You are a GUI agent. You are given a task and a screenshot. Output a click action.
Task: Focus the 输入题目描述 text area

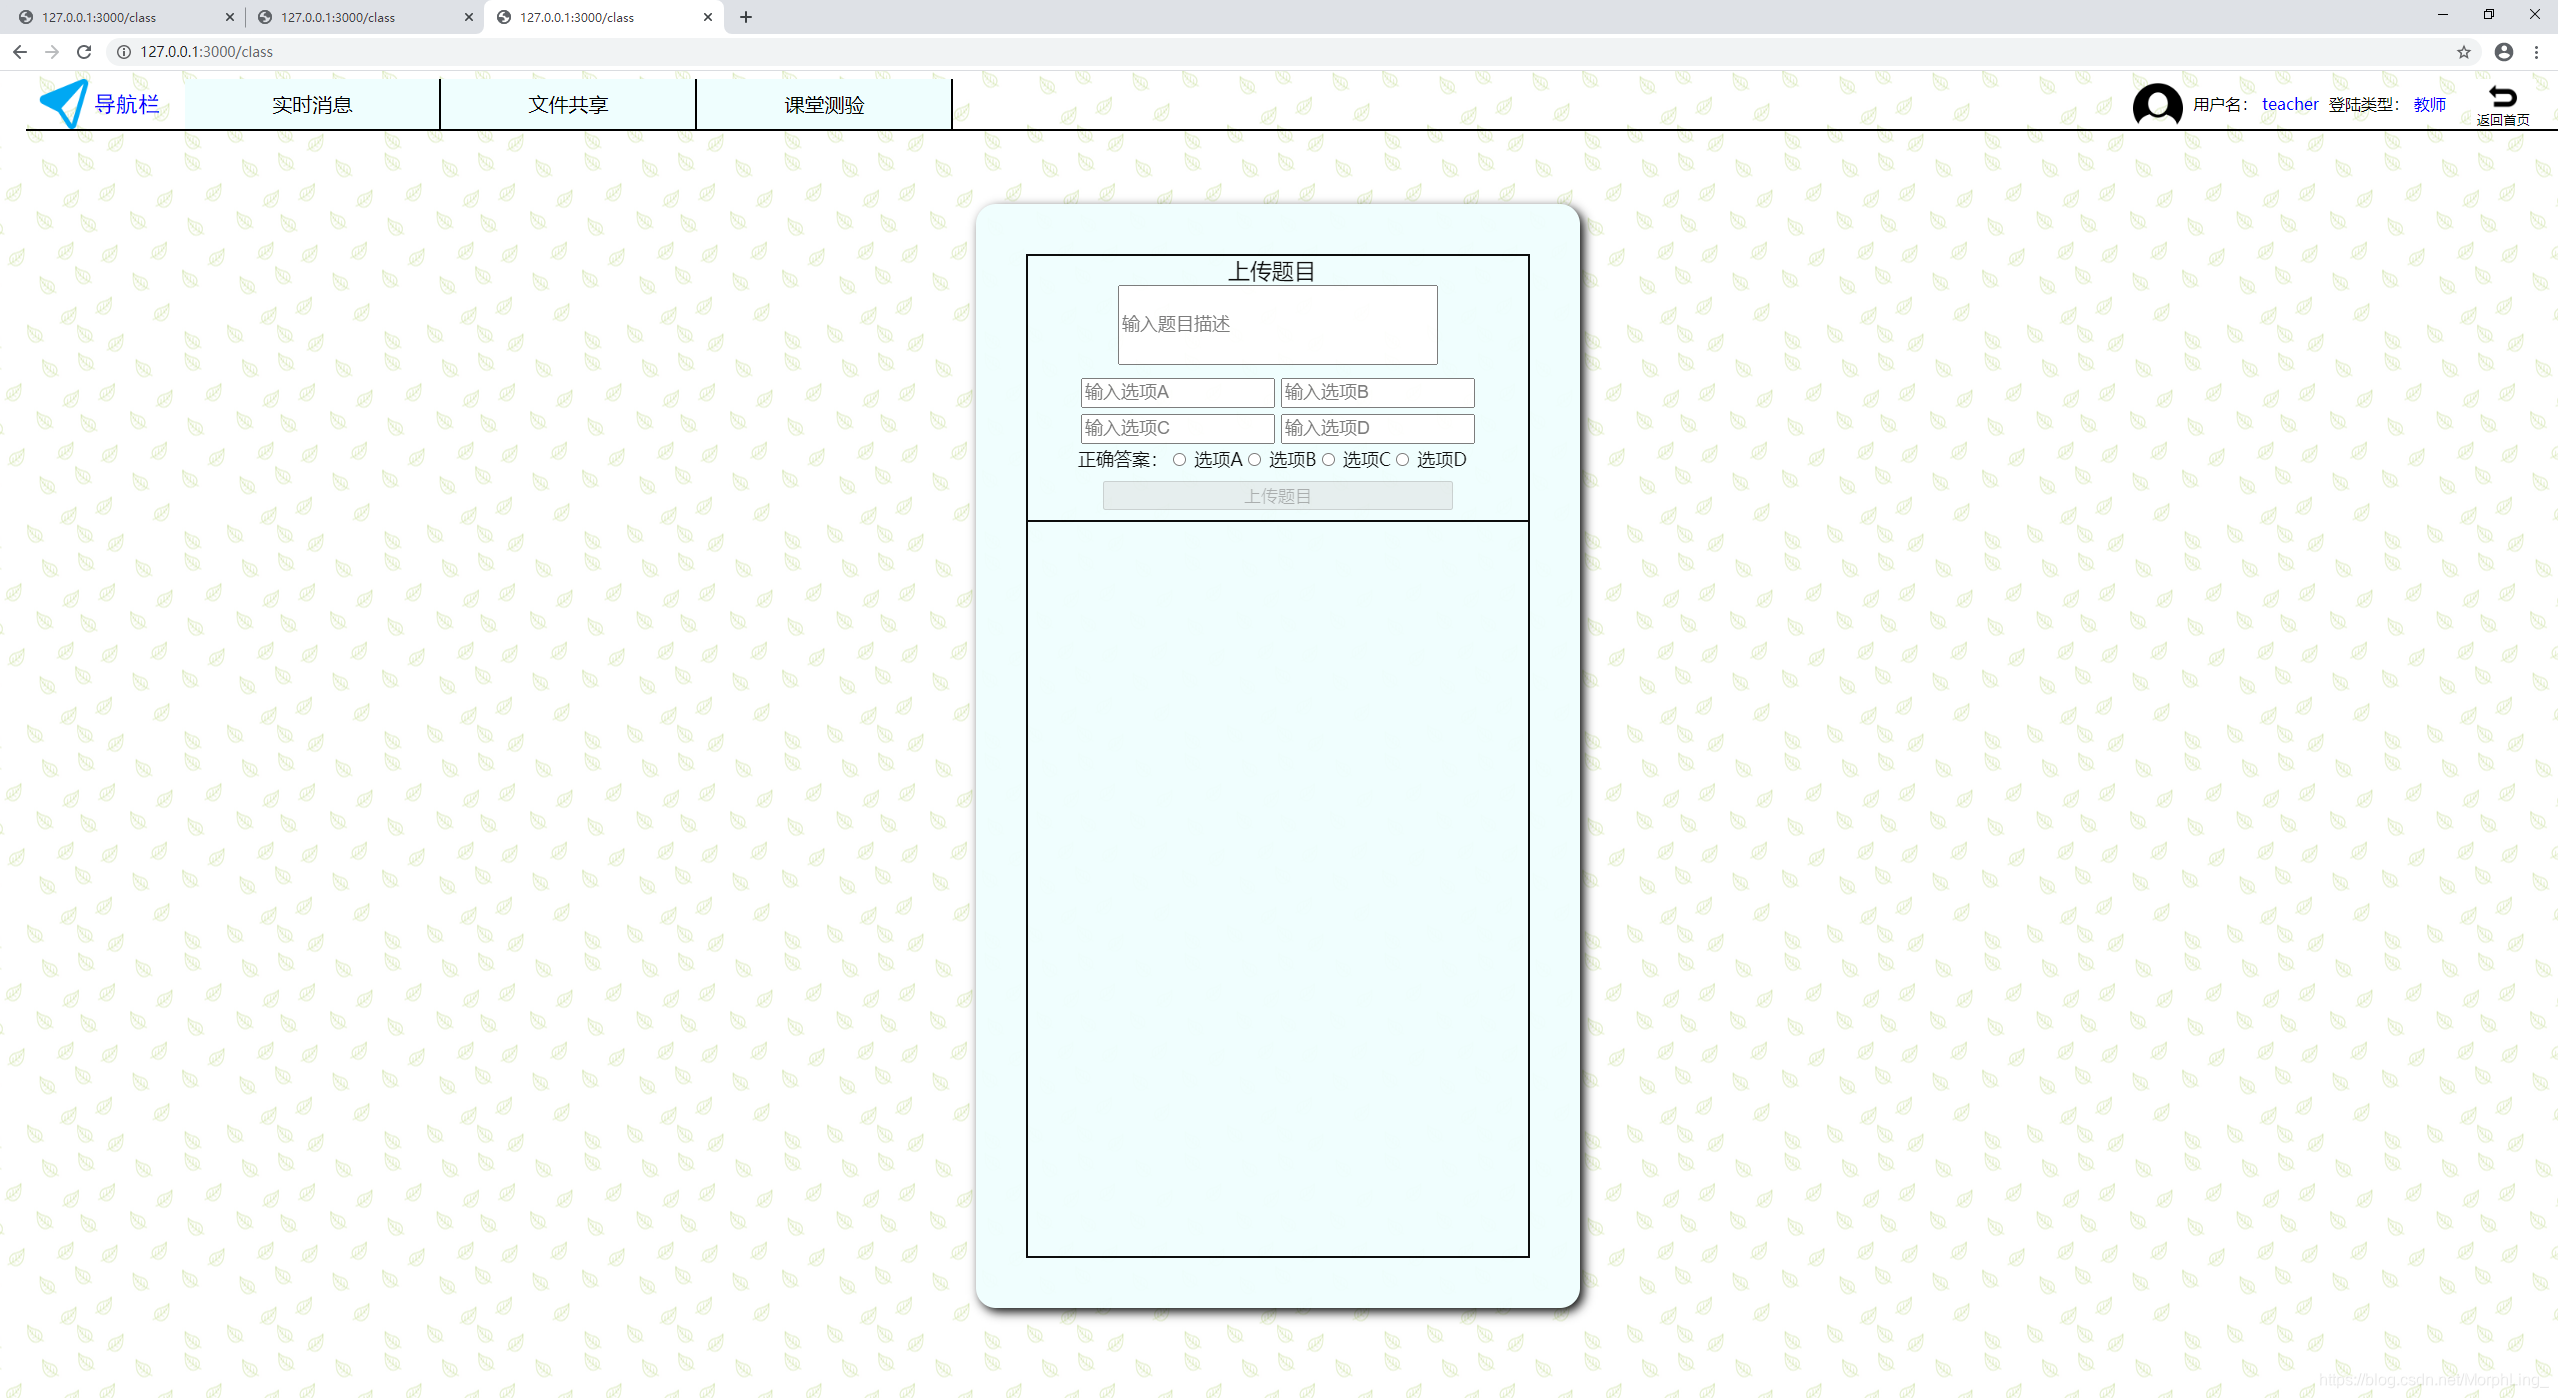pyautogui.click(x=1277, y=325)
